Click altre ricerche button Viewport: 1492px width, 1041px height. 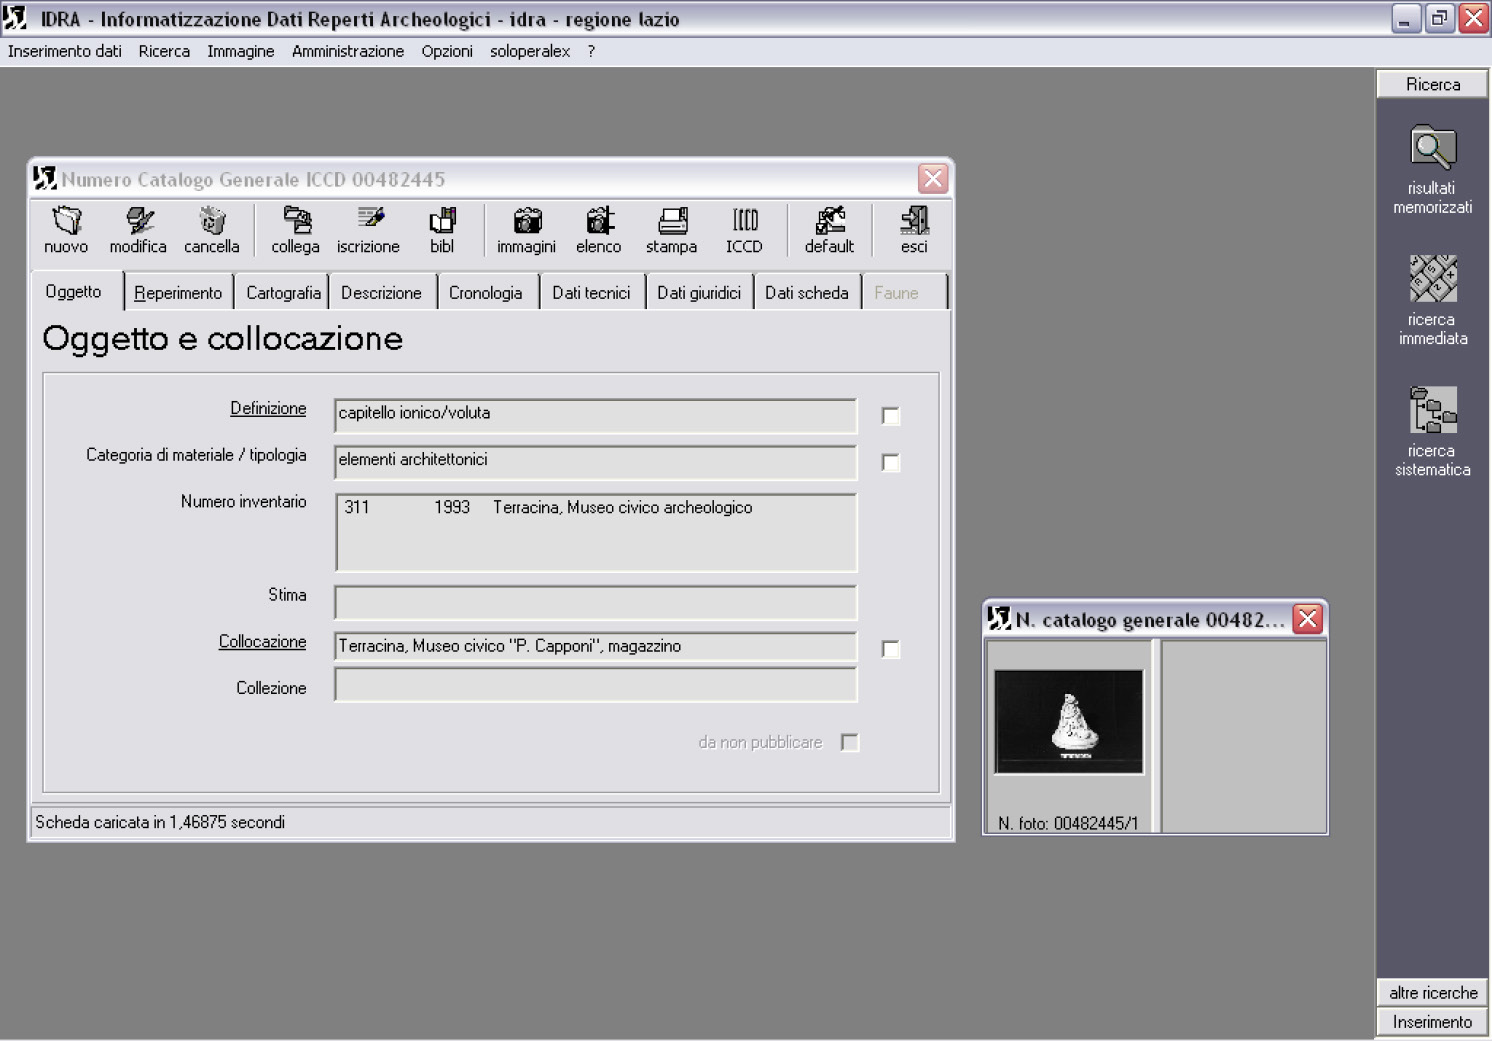point(1433,992)
